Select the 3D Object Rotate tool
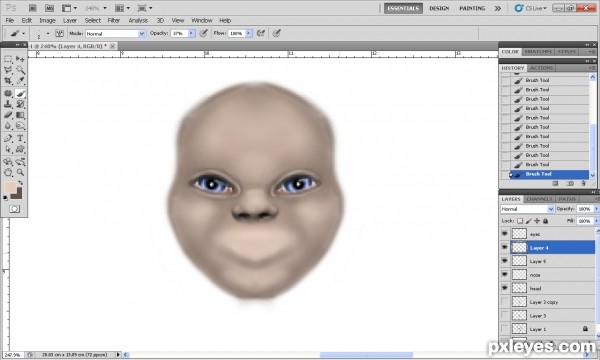 8,162
